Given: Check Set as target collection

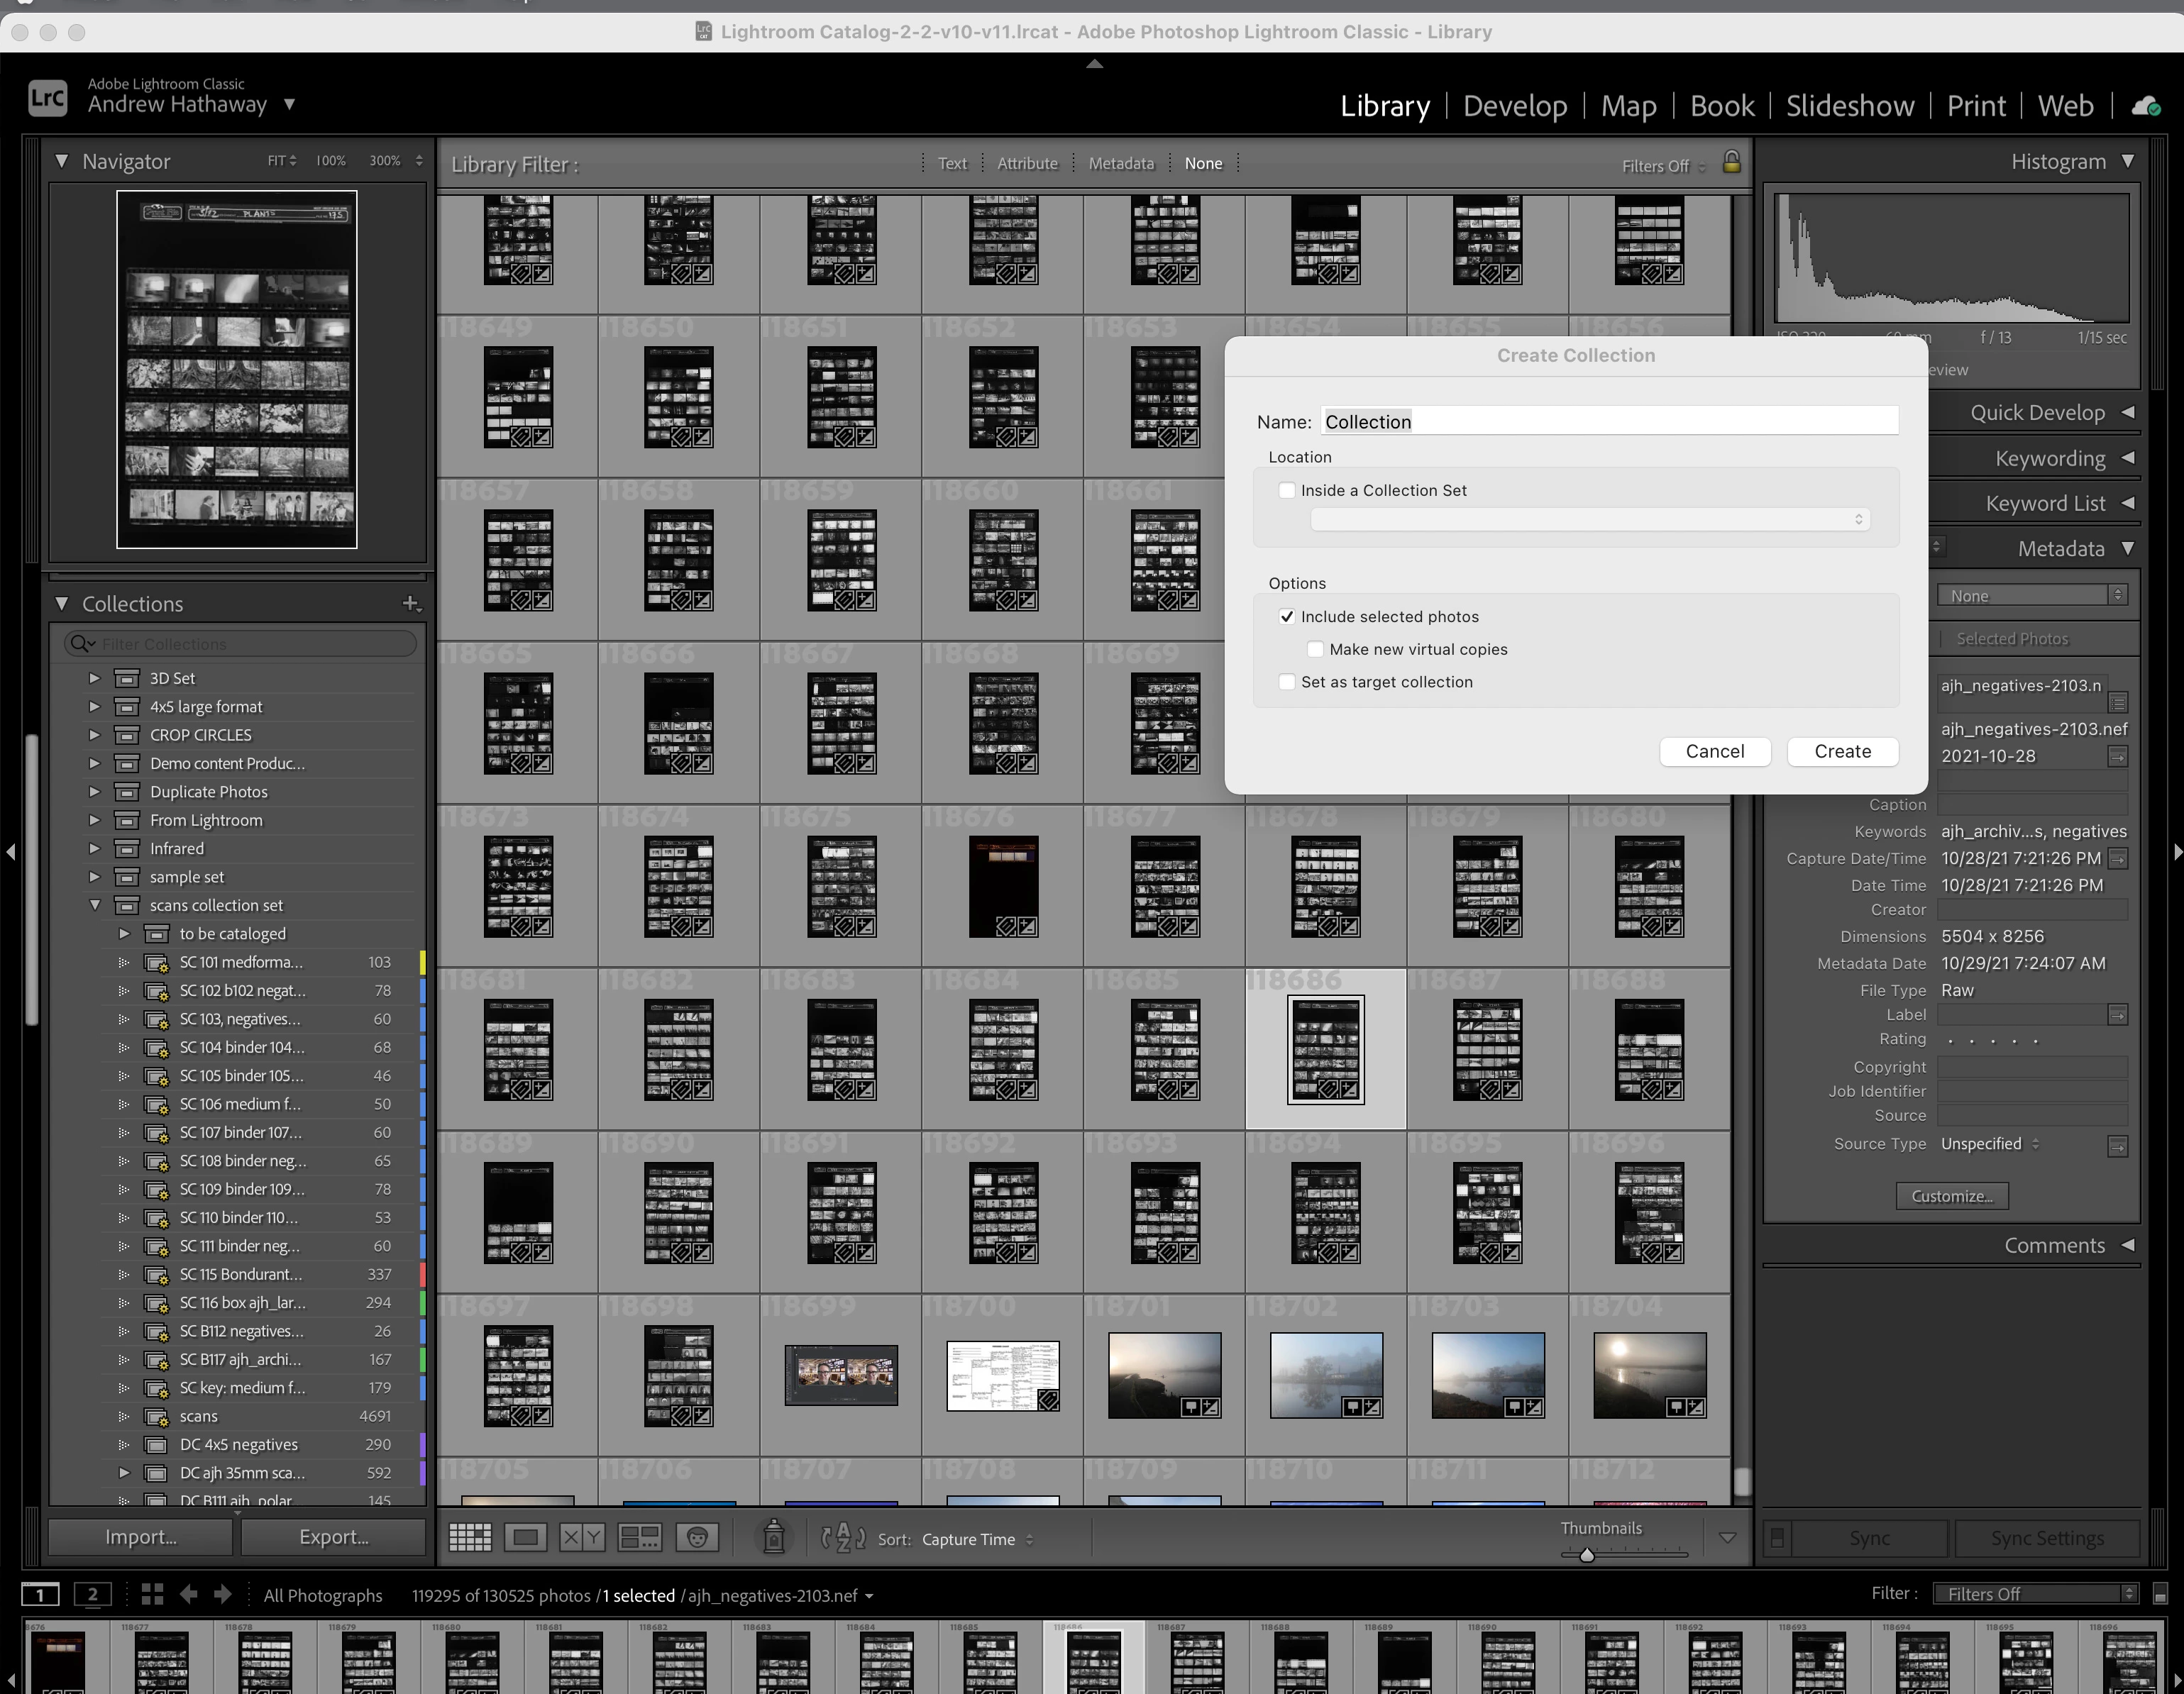Looking at the screenshot, I should click(x=1287, y=682).
